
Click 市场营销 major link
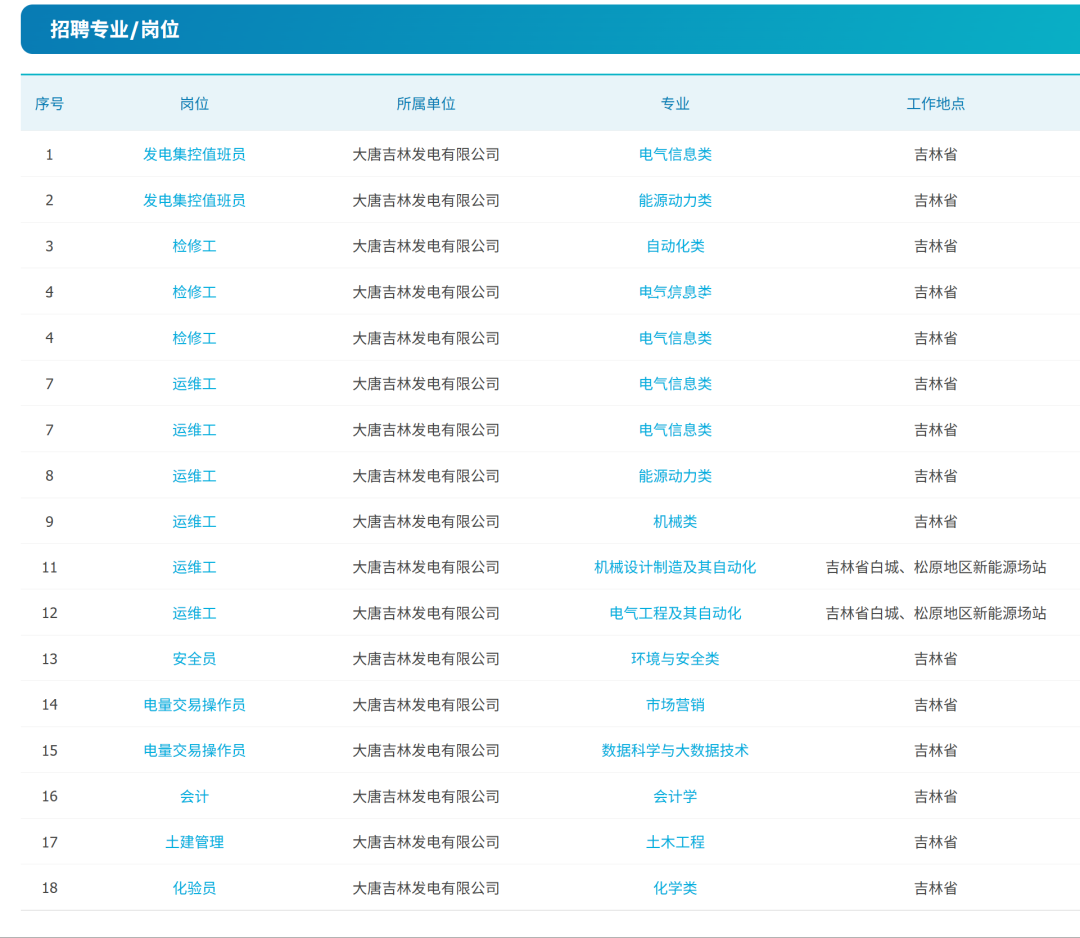675,705
